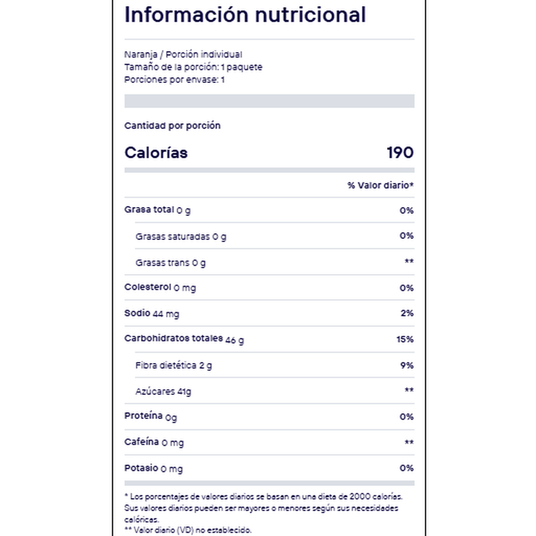Click the Grasas trans 0 g line

pos(274,262)
